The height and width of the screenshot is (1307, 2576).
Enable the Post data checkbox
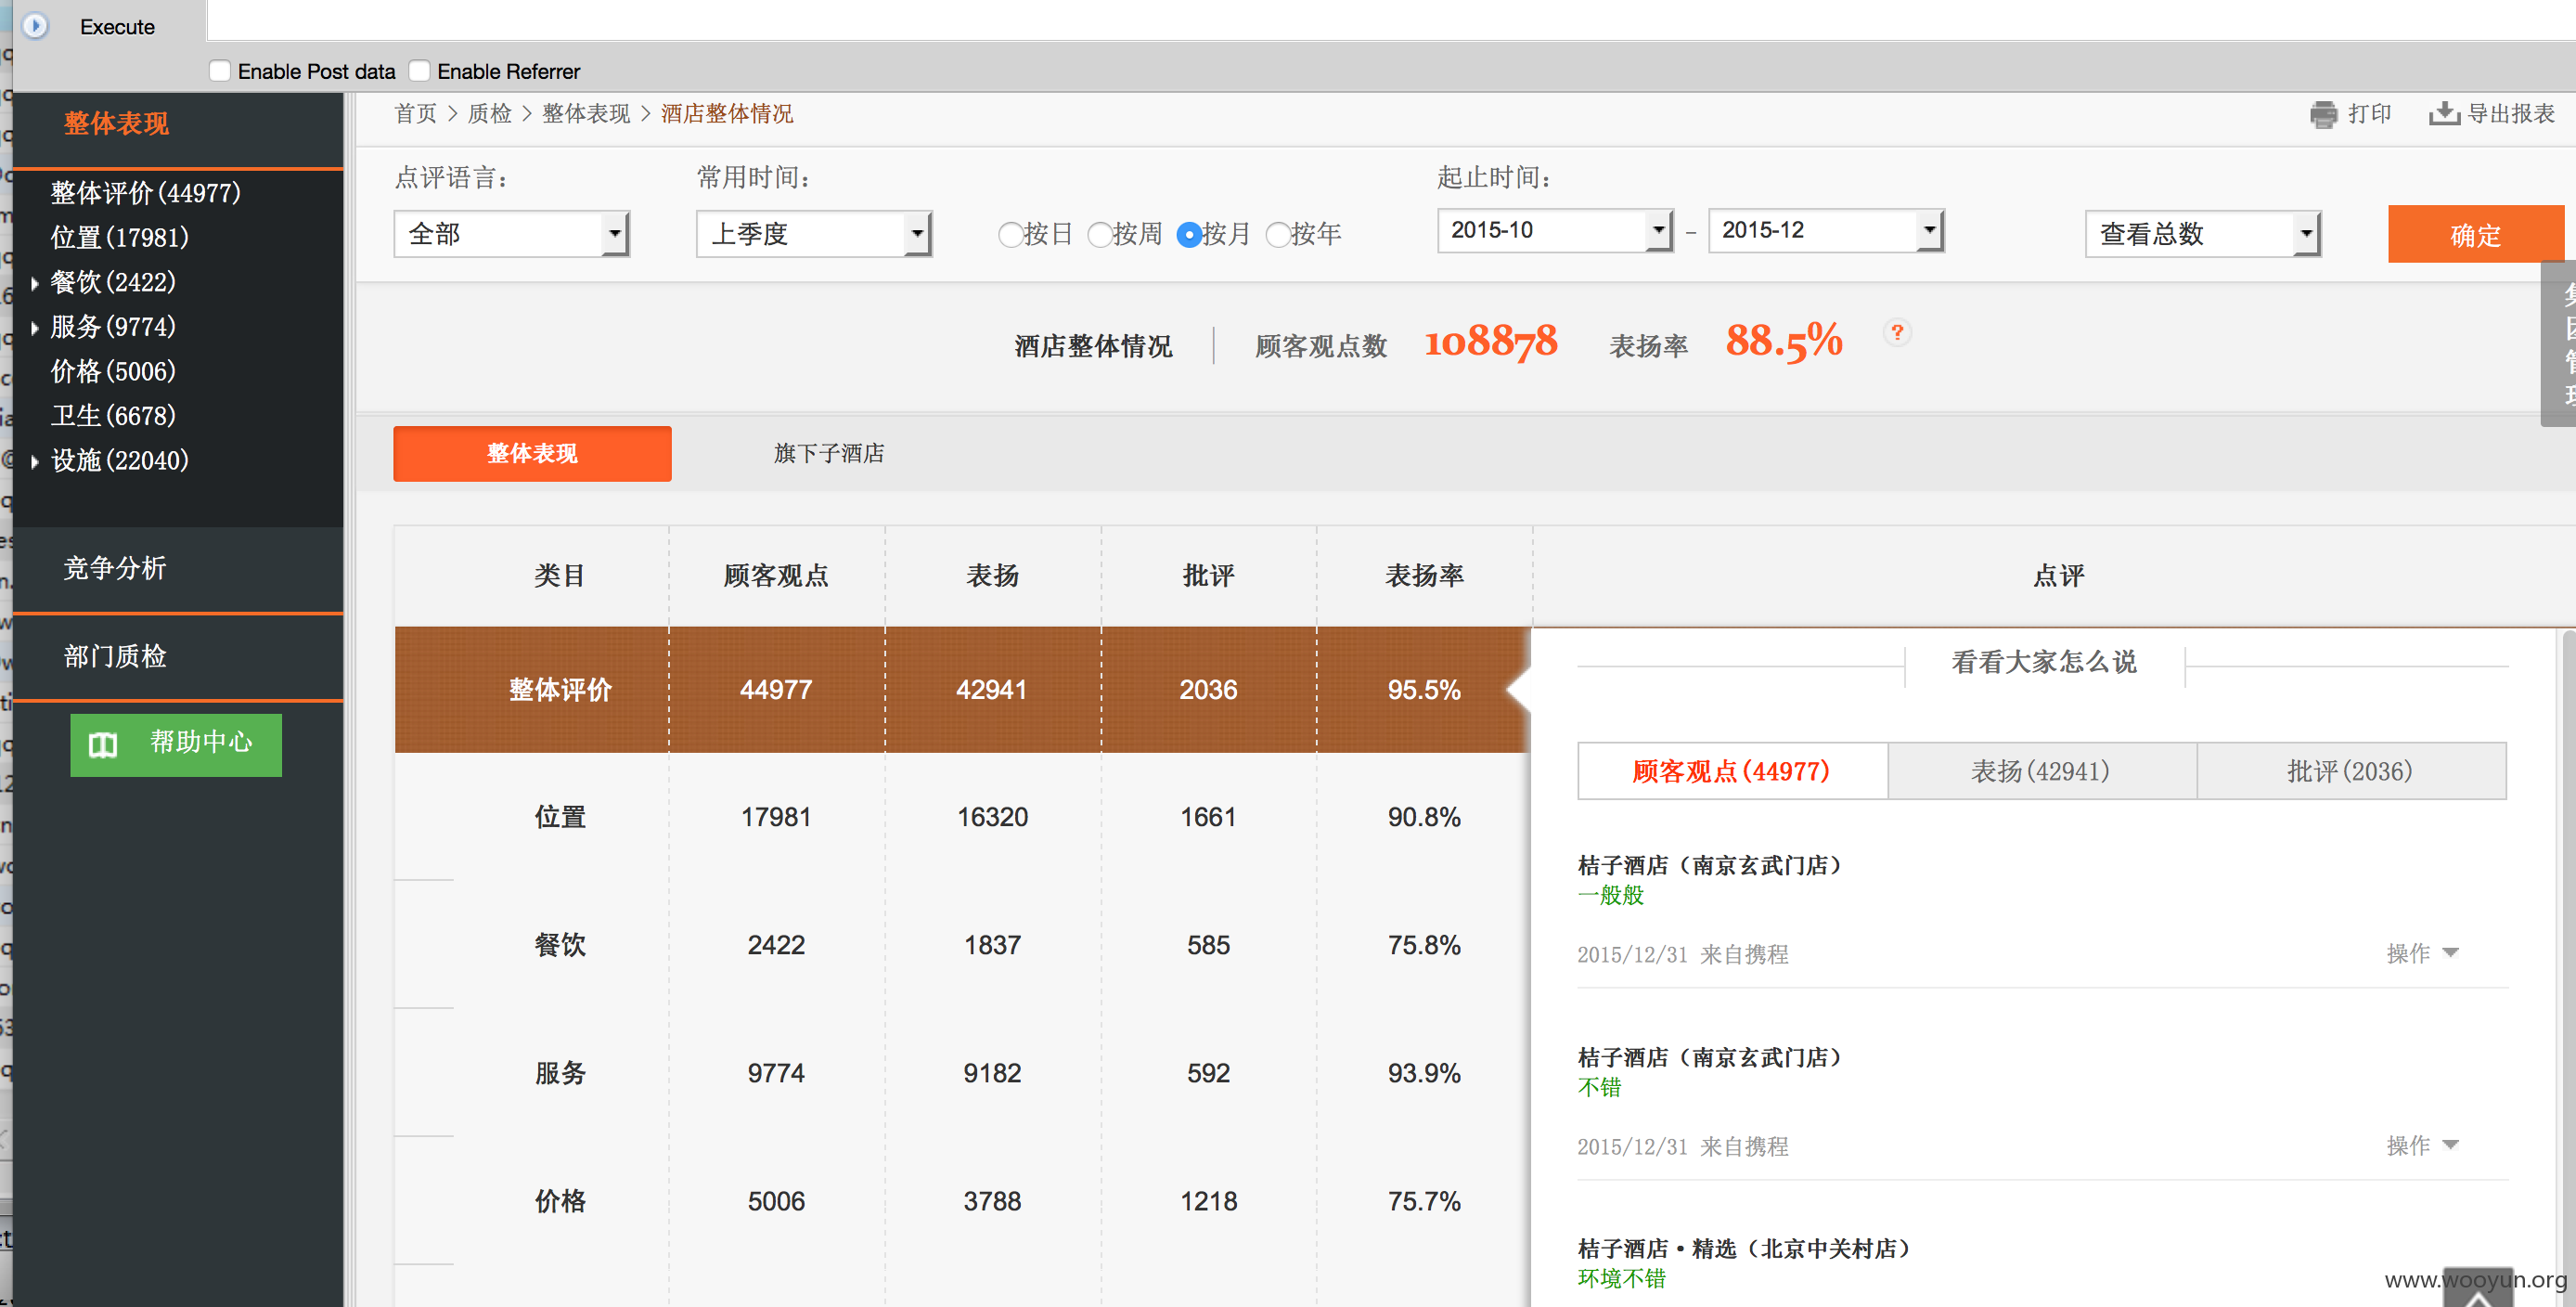[x=220, y=71]
